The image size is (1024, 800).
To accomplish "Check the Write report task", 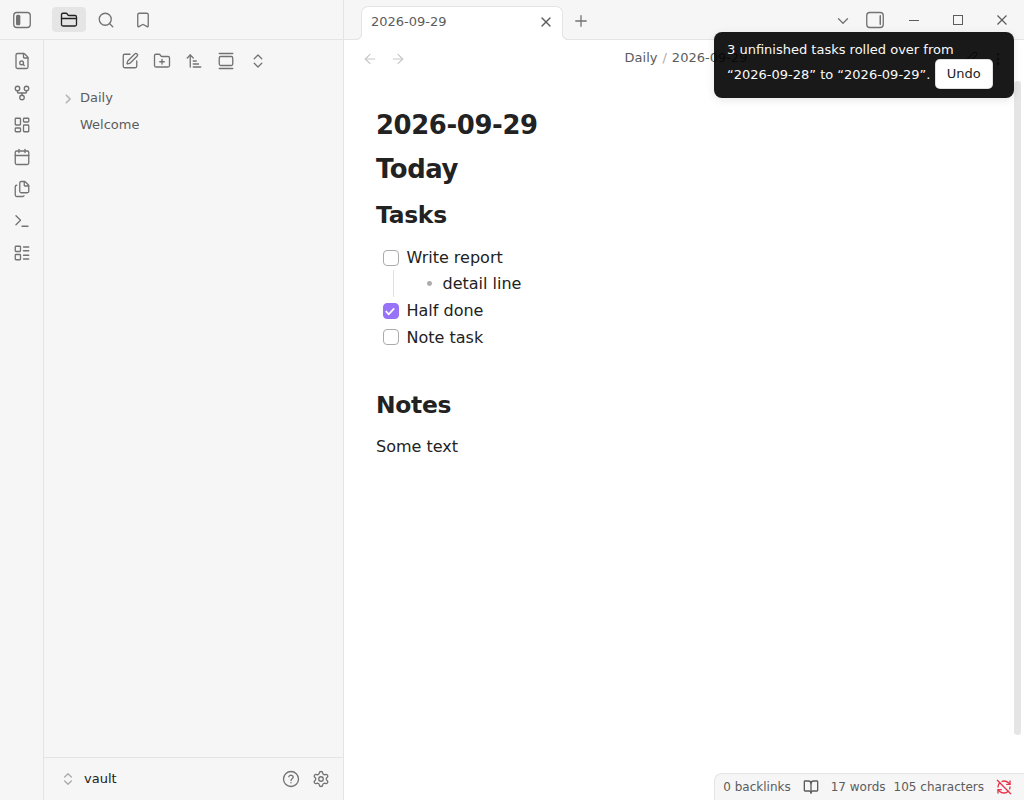I will point(391,258).
